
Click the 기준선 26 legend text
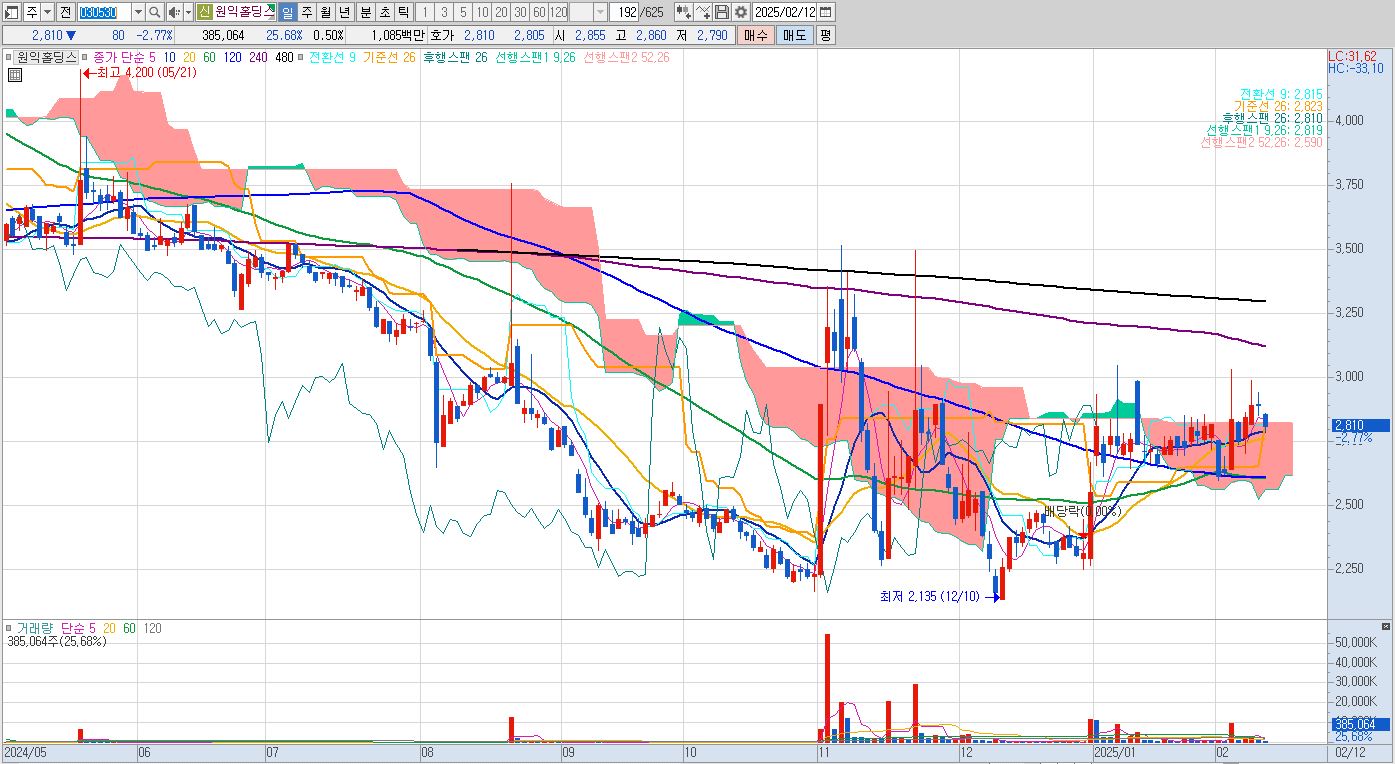(390, 57)
